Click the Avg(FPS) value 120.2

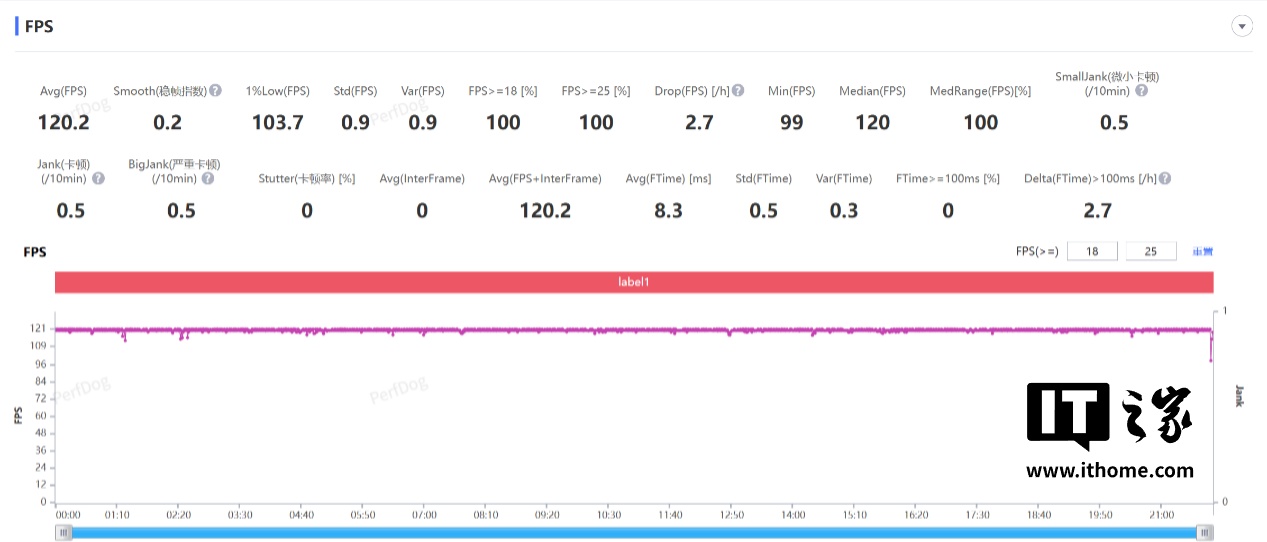63,122
